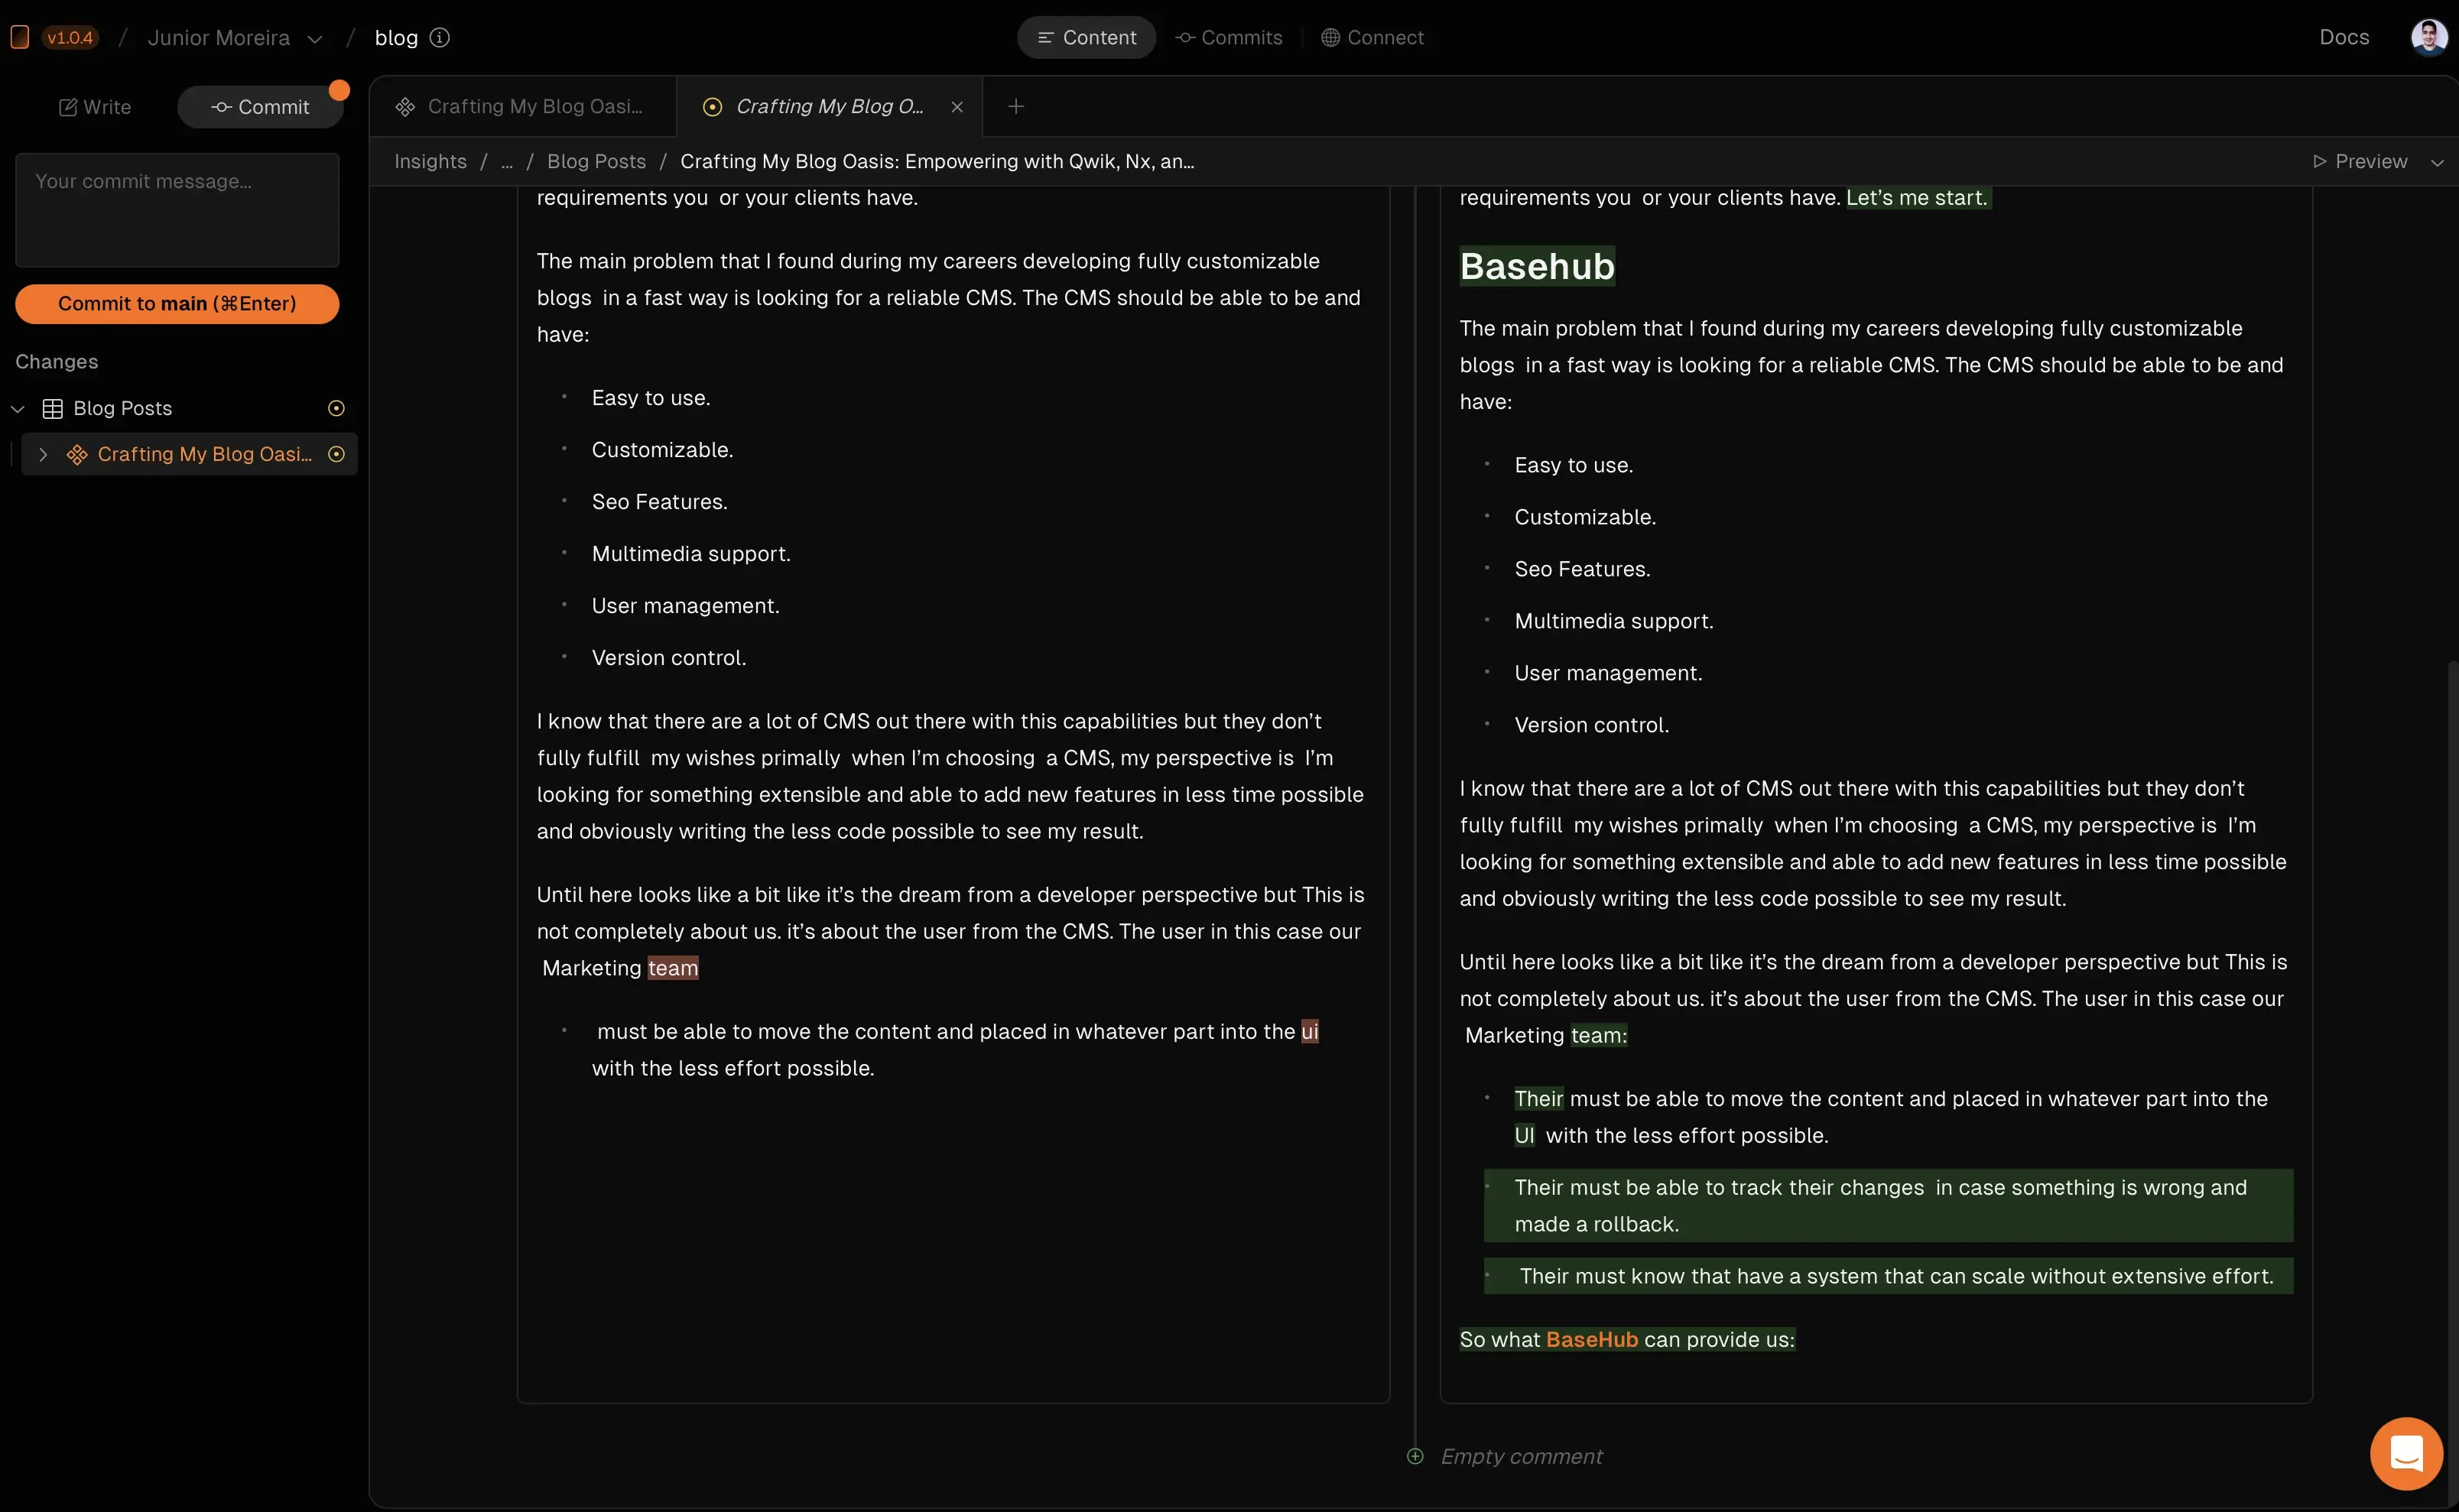Expand the collapsed breadcrumb ellipsis
Screen dimensions: 2459x1512
[506, 161]
